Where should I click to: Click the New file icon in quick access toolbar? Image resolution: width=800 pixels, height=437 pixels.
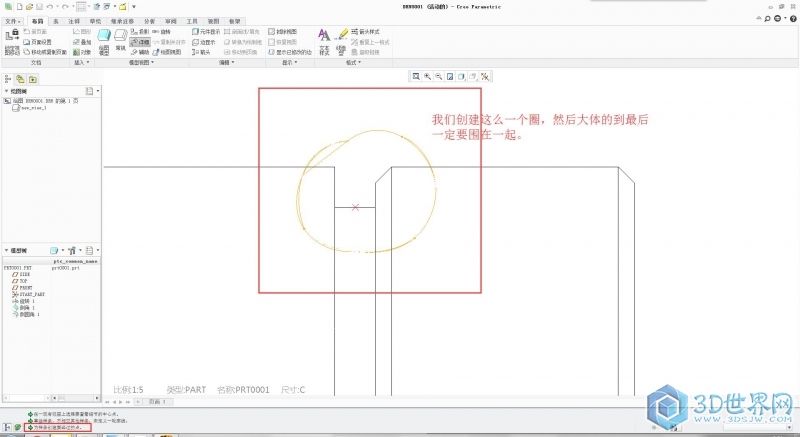click(x=19, y=7)
